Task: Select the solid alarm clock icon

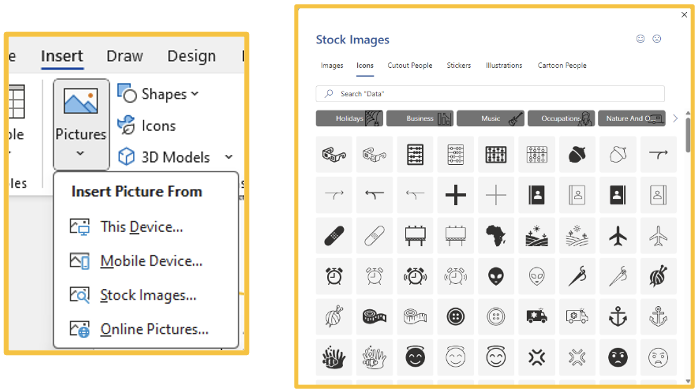Action: point(334,276)
